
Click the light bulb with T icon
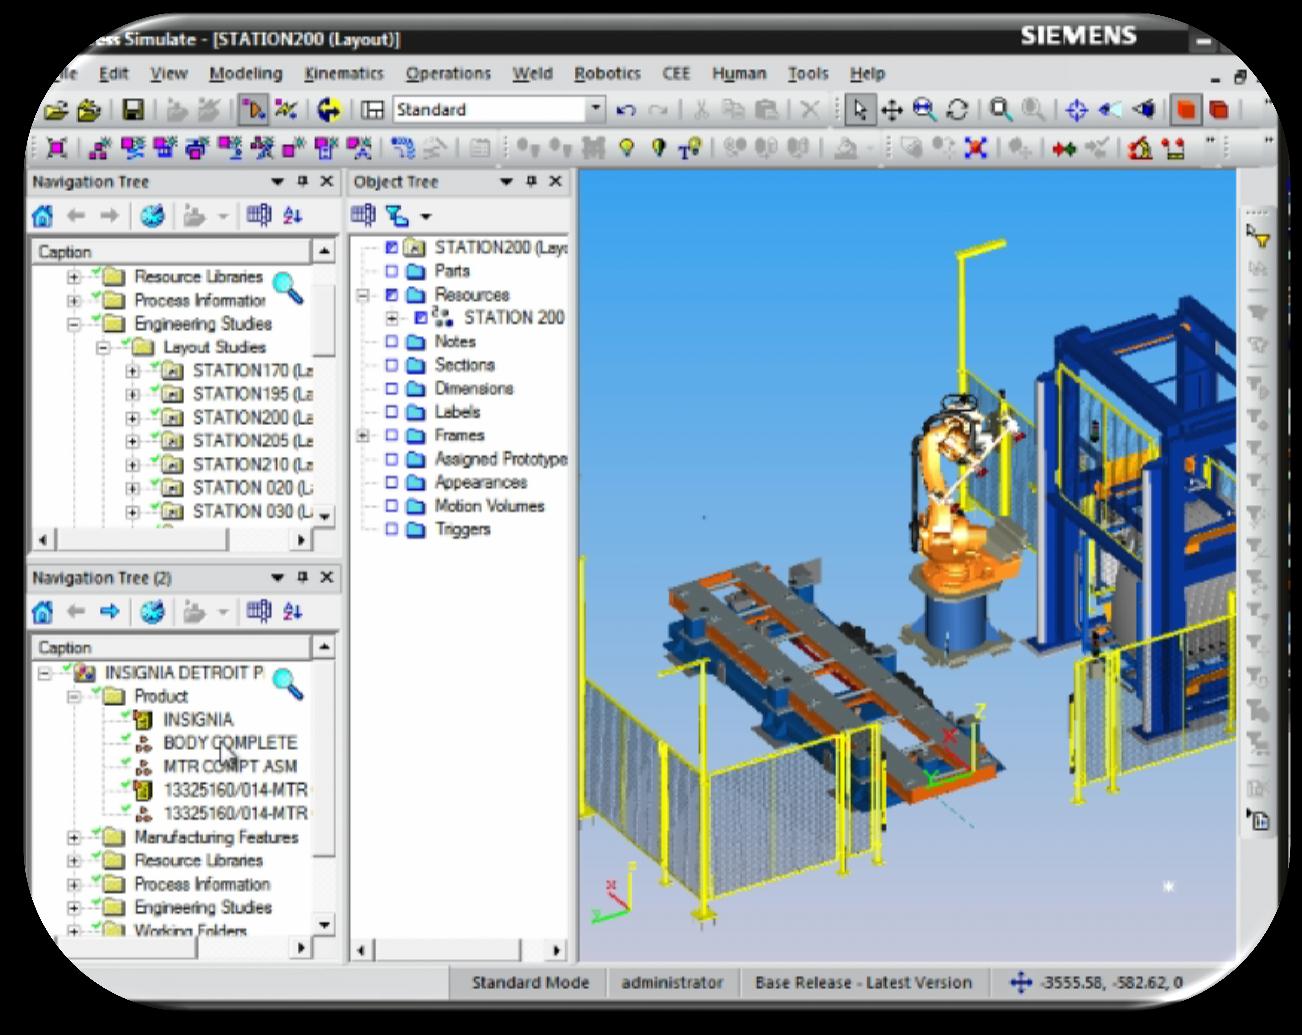click(x=689, y=148)
